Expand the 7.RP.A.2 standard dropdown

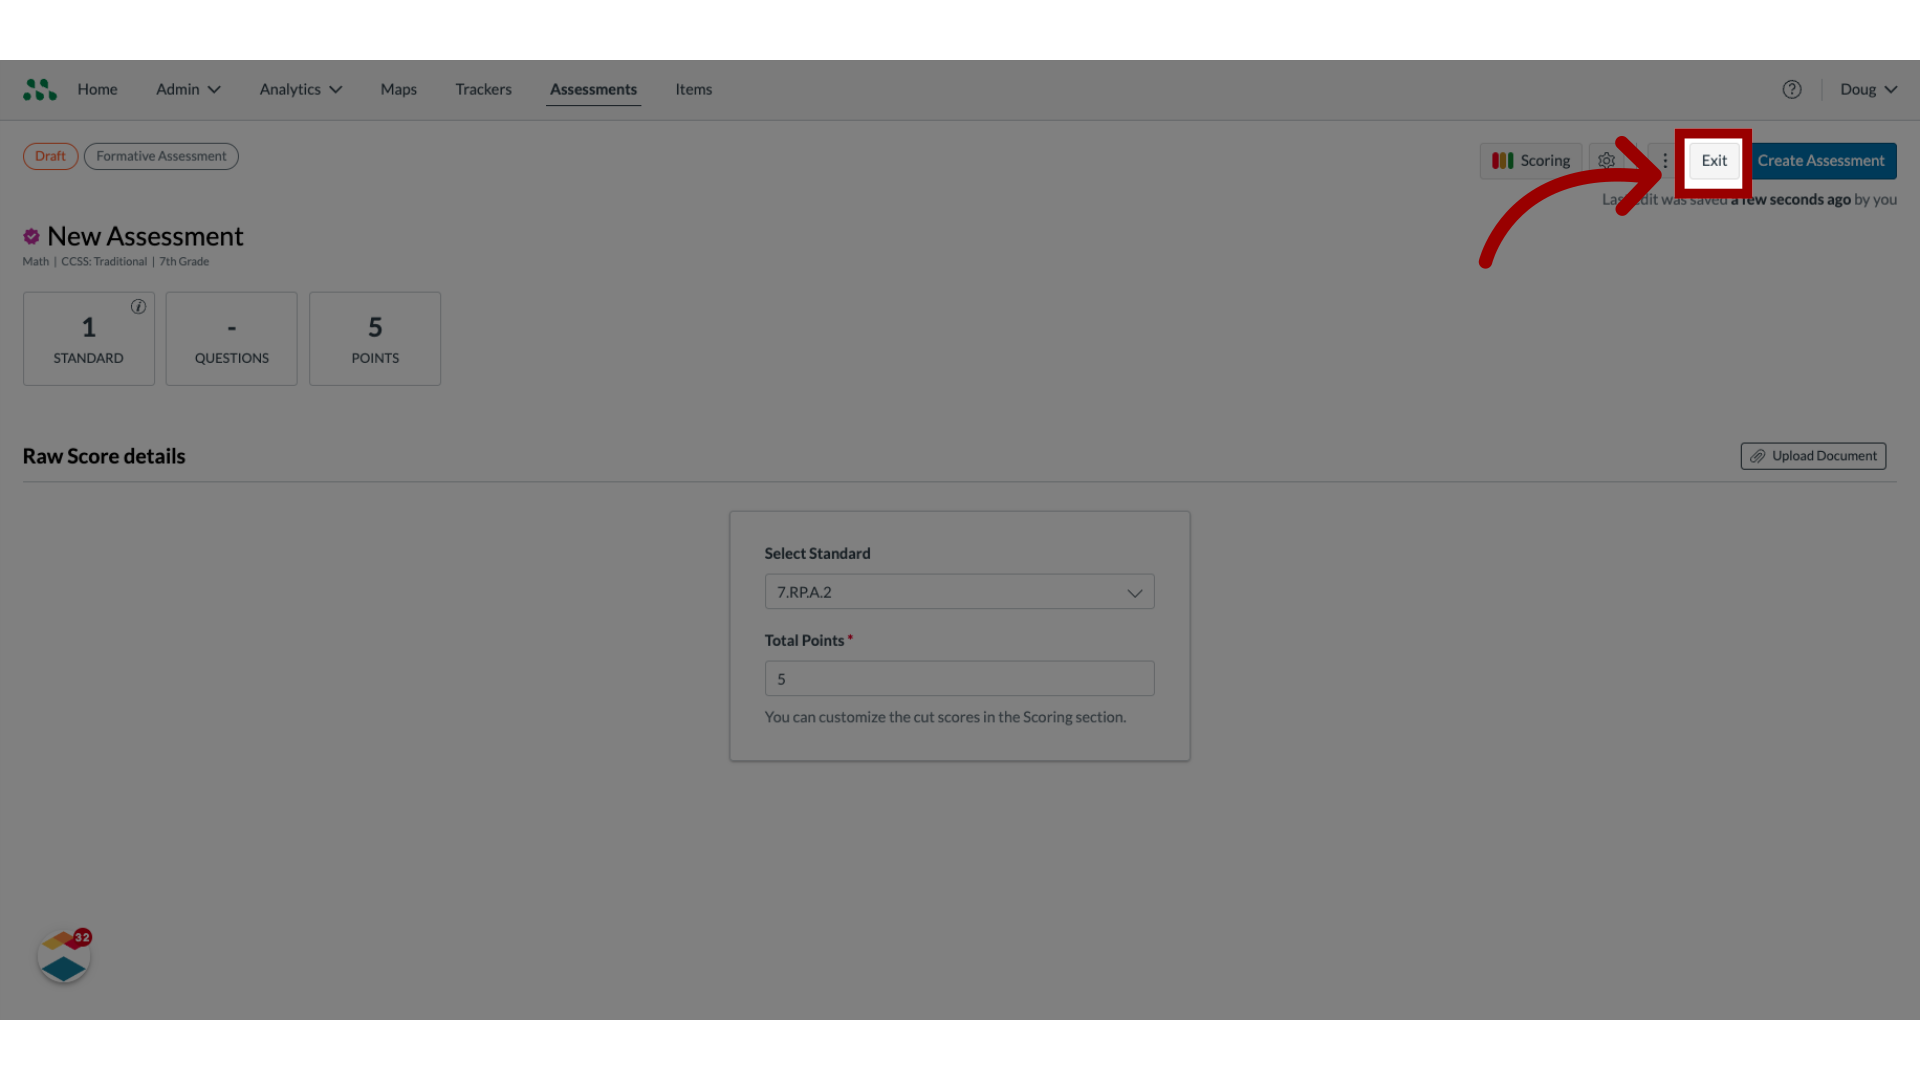tap(959, 591)
